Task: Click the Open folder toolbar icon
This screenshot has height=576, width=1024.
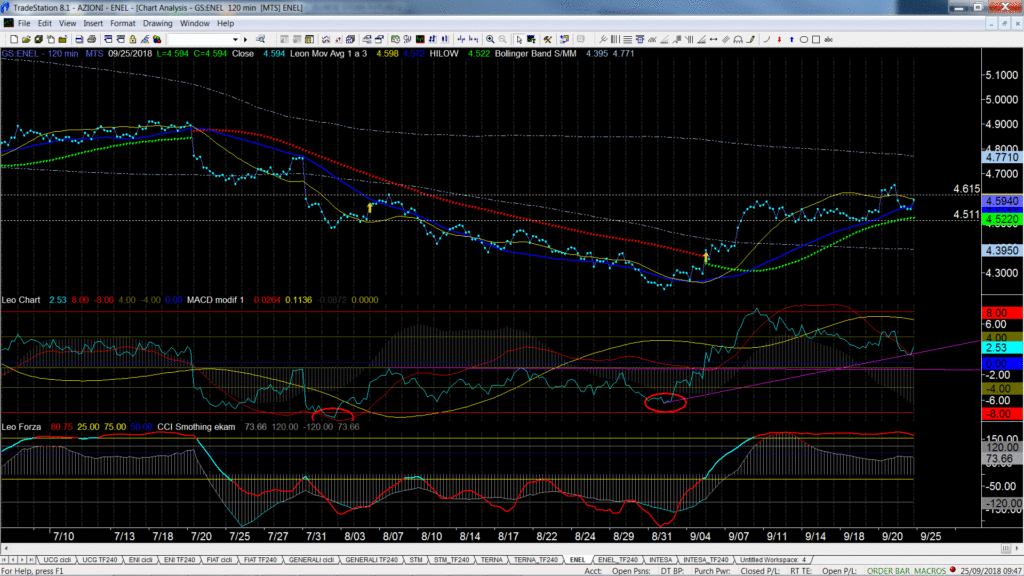Action: point(26,40)
